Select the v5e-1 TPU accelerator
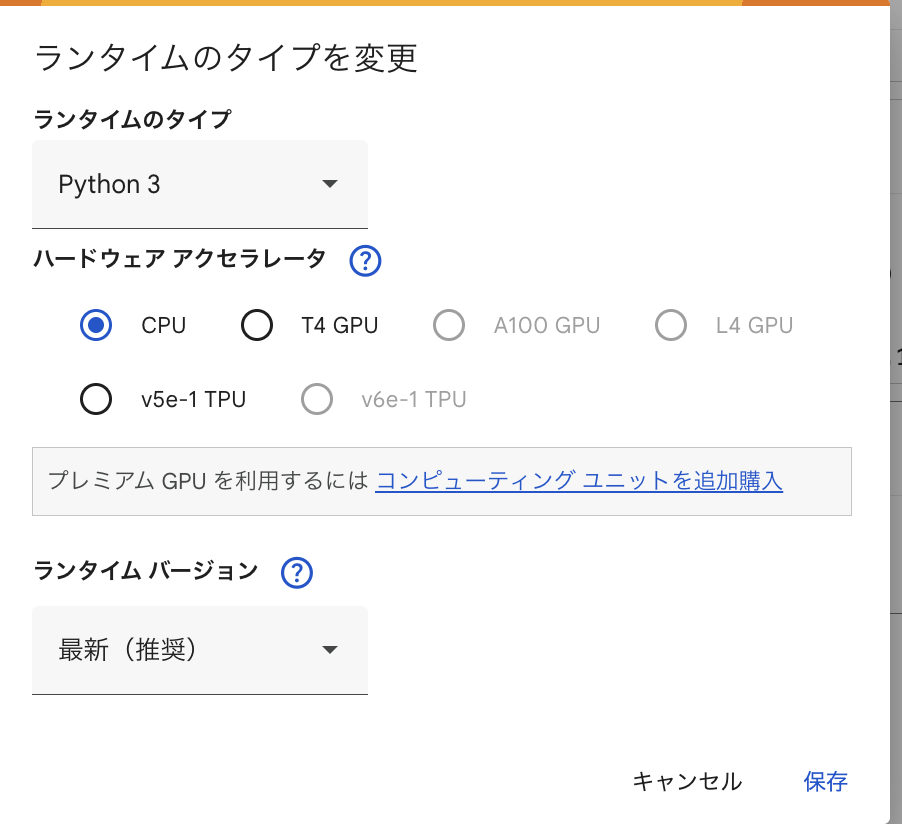This screenshot has height=824, width=902. click(95, 399)
